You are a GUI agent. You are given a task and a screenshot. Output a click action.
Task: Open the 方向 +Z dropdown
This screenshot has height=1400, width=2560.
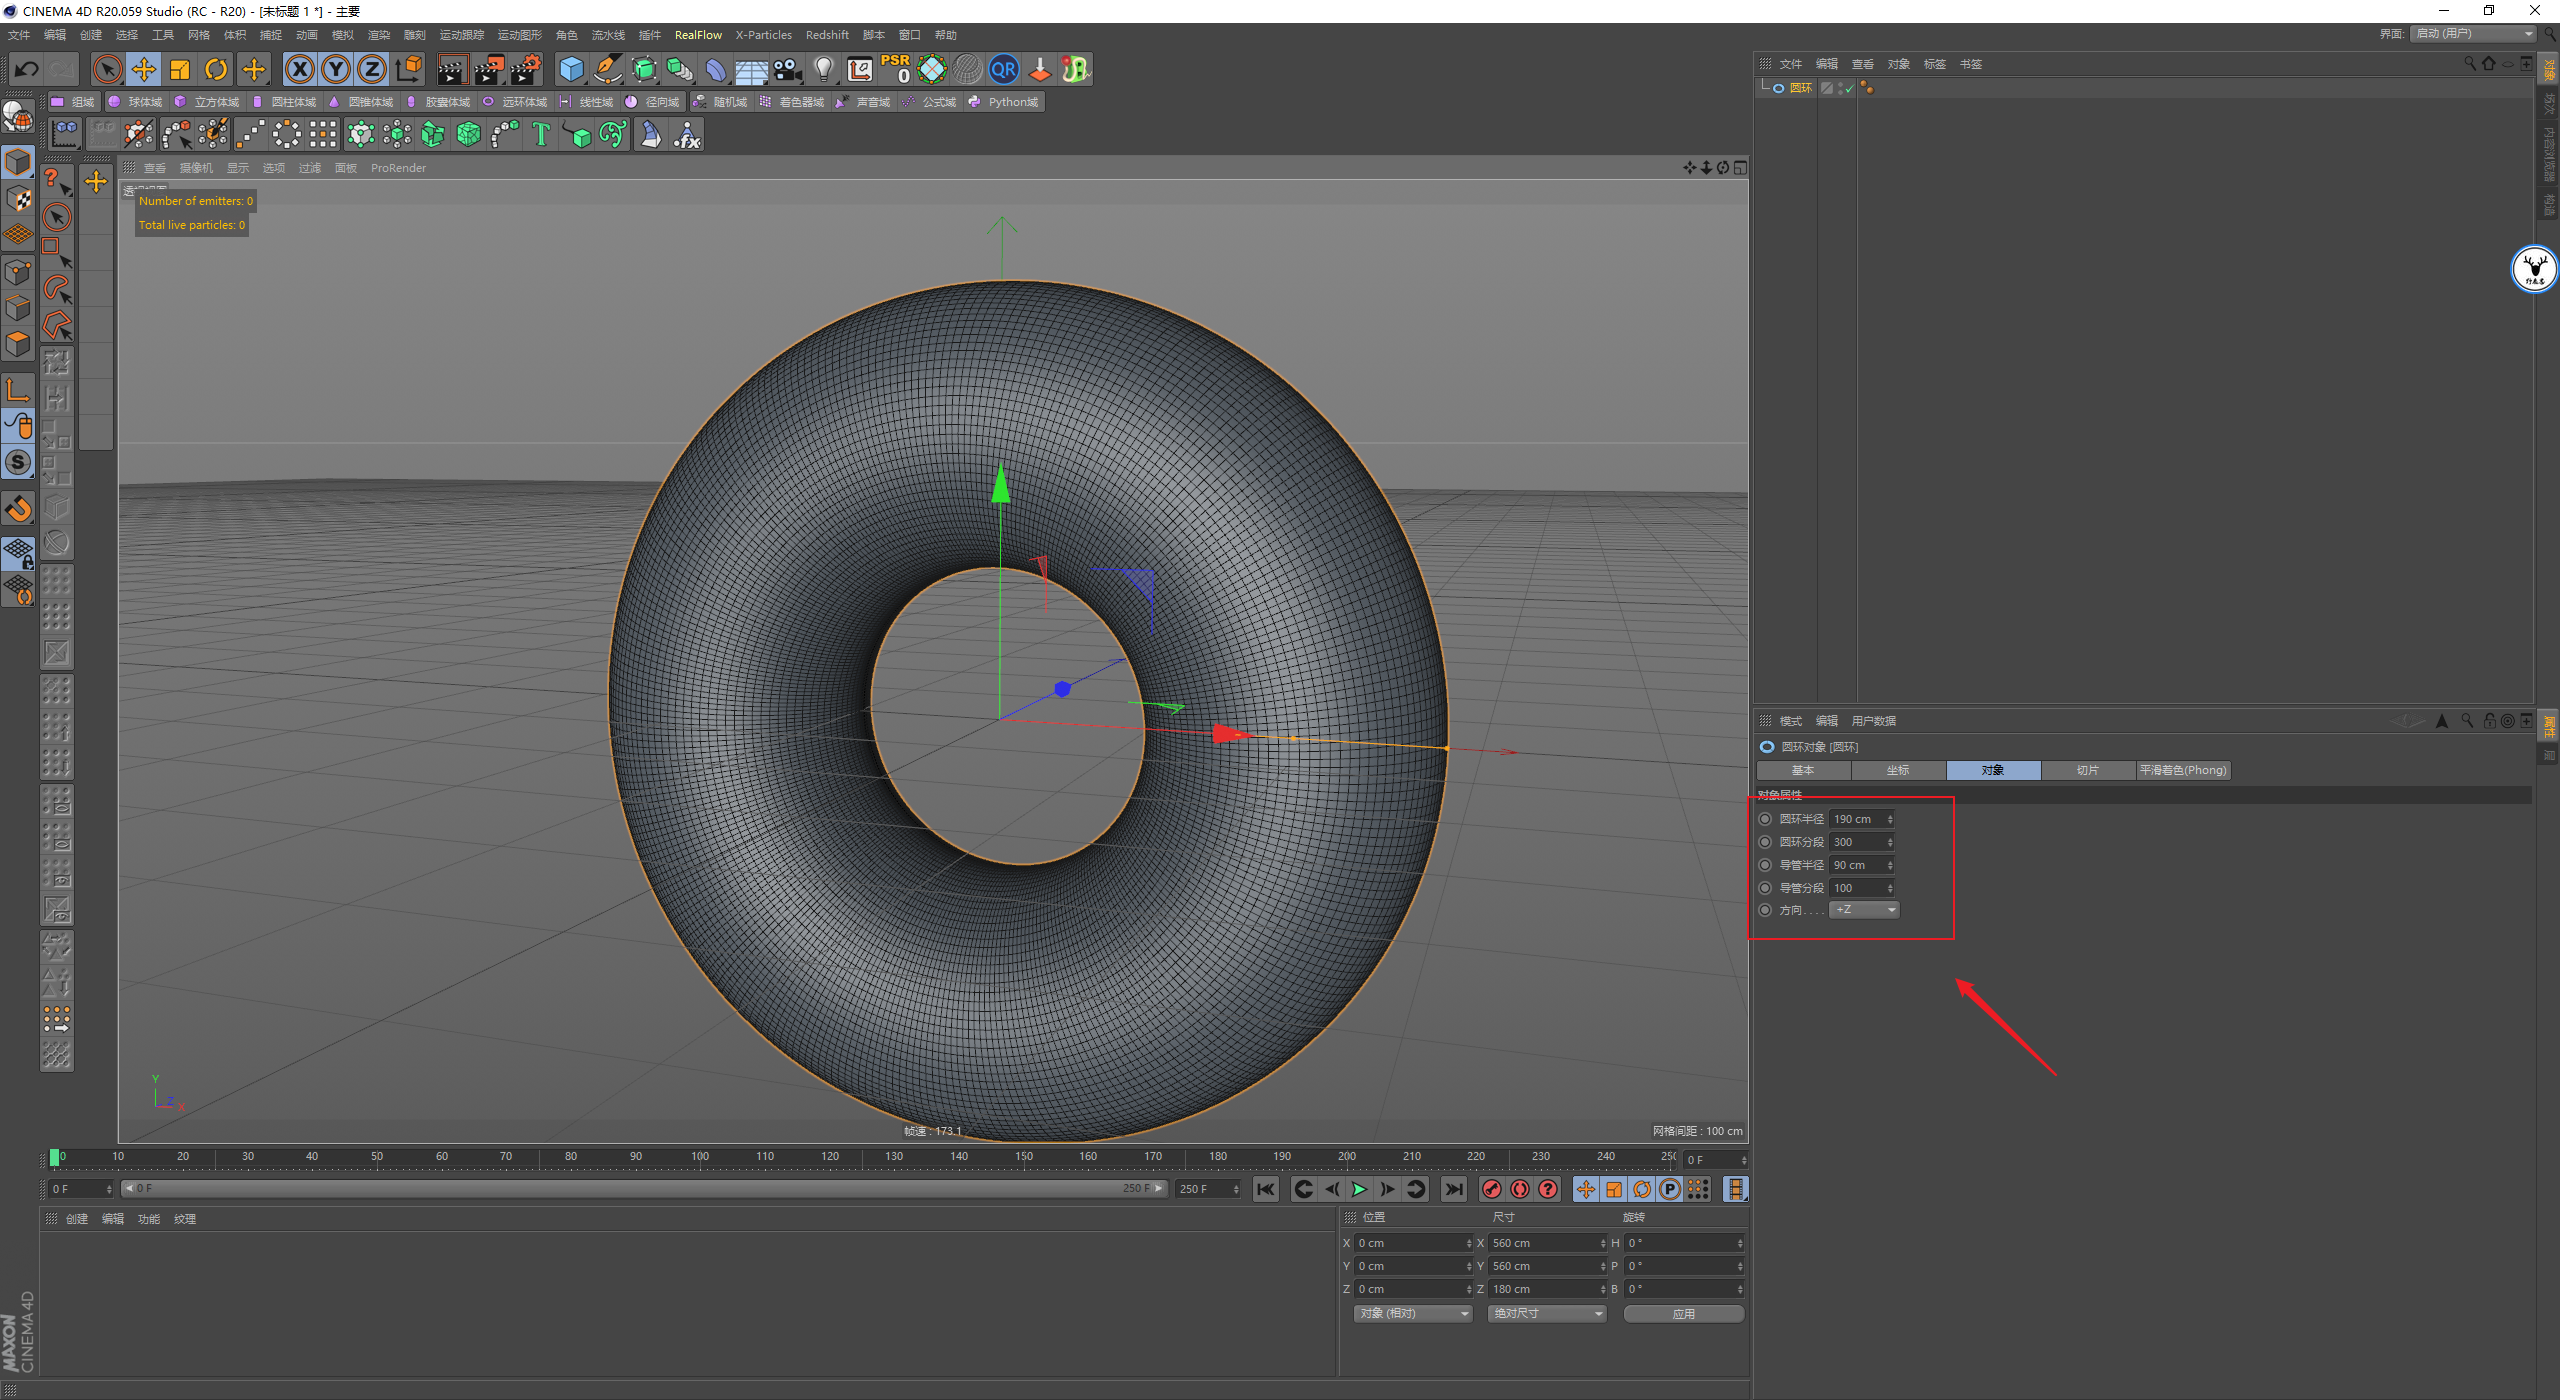tap(1864, 910)
